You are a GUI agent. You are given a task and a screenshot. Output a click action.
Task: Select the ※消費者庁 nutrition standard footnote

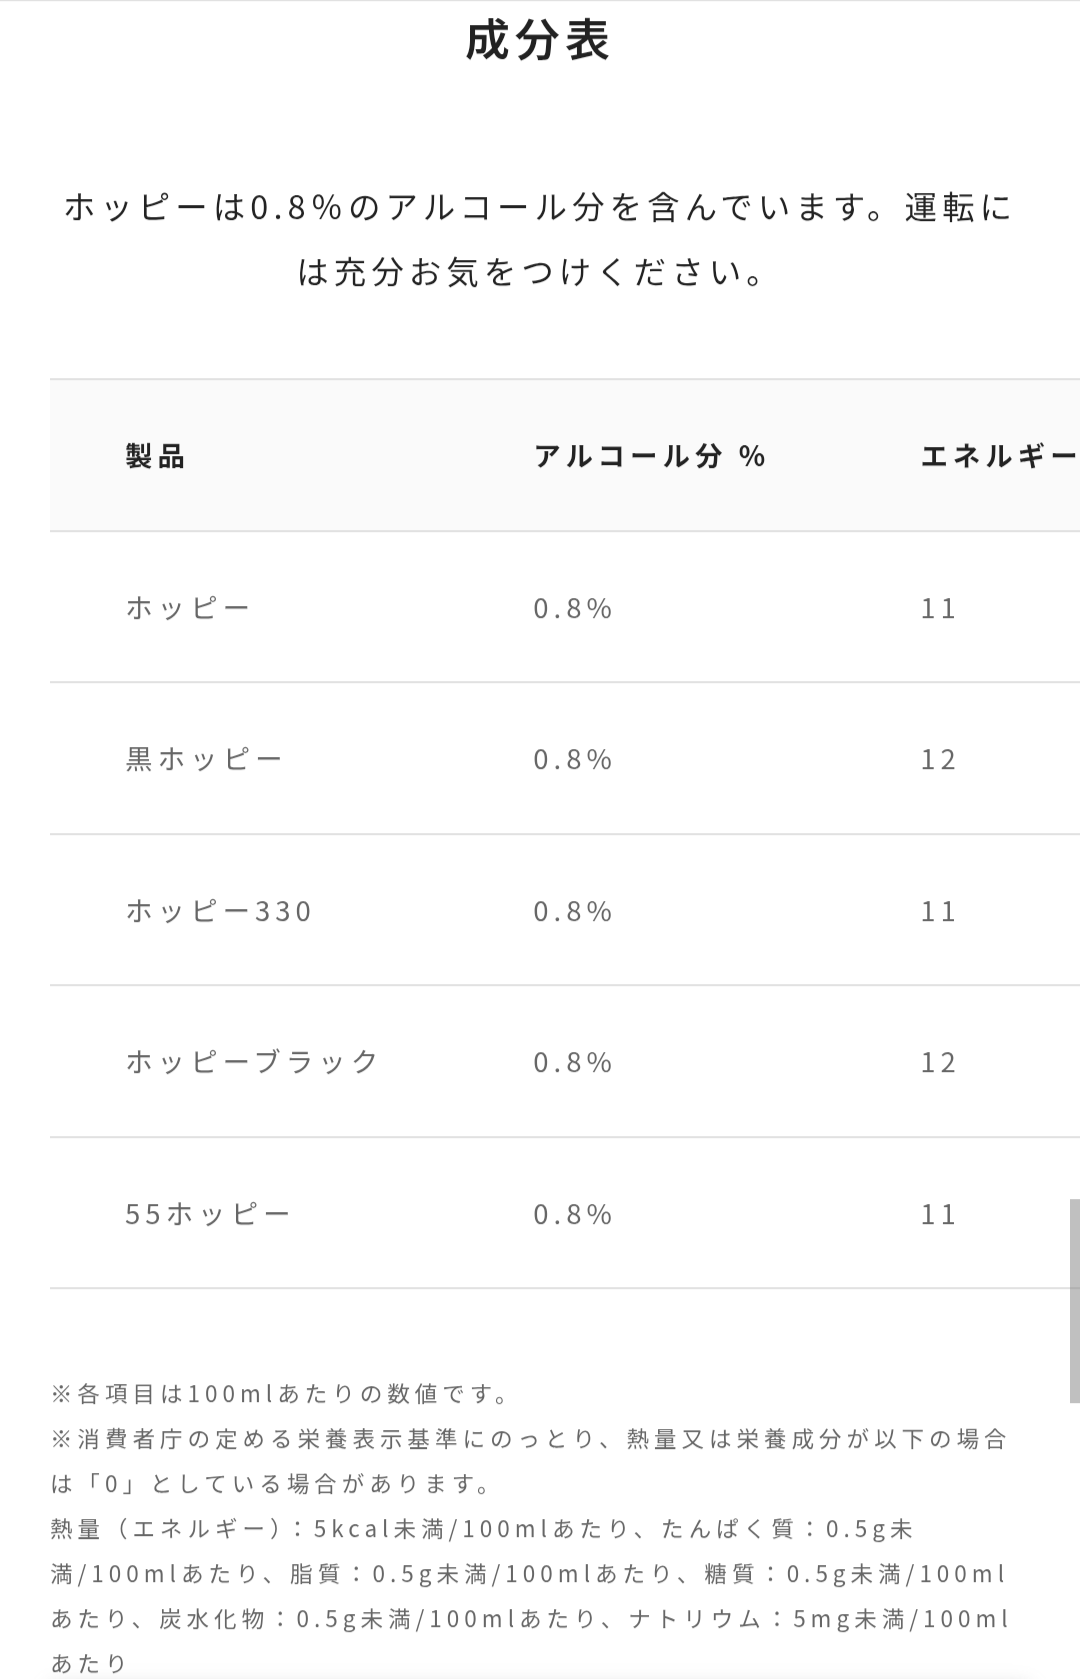point(528,1461)
